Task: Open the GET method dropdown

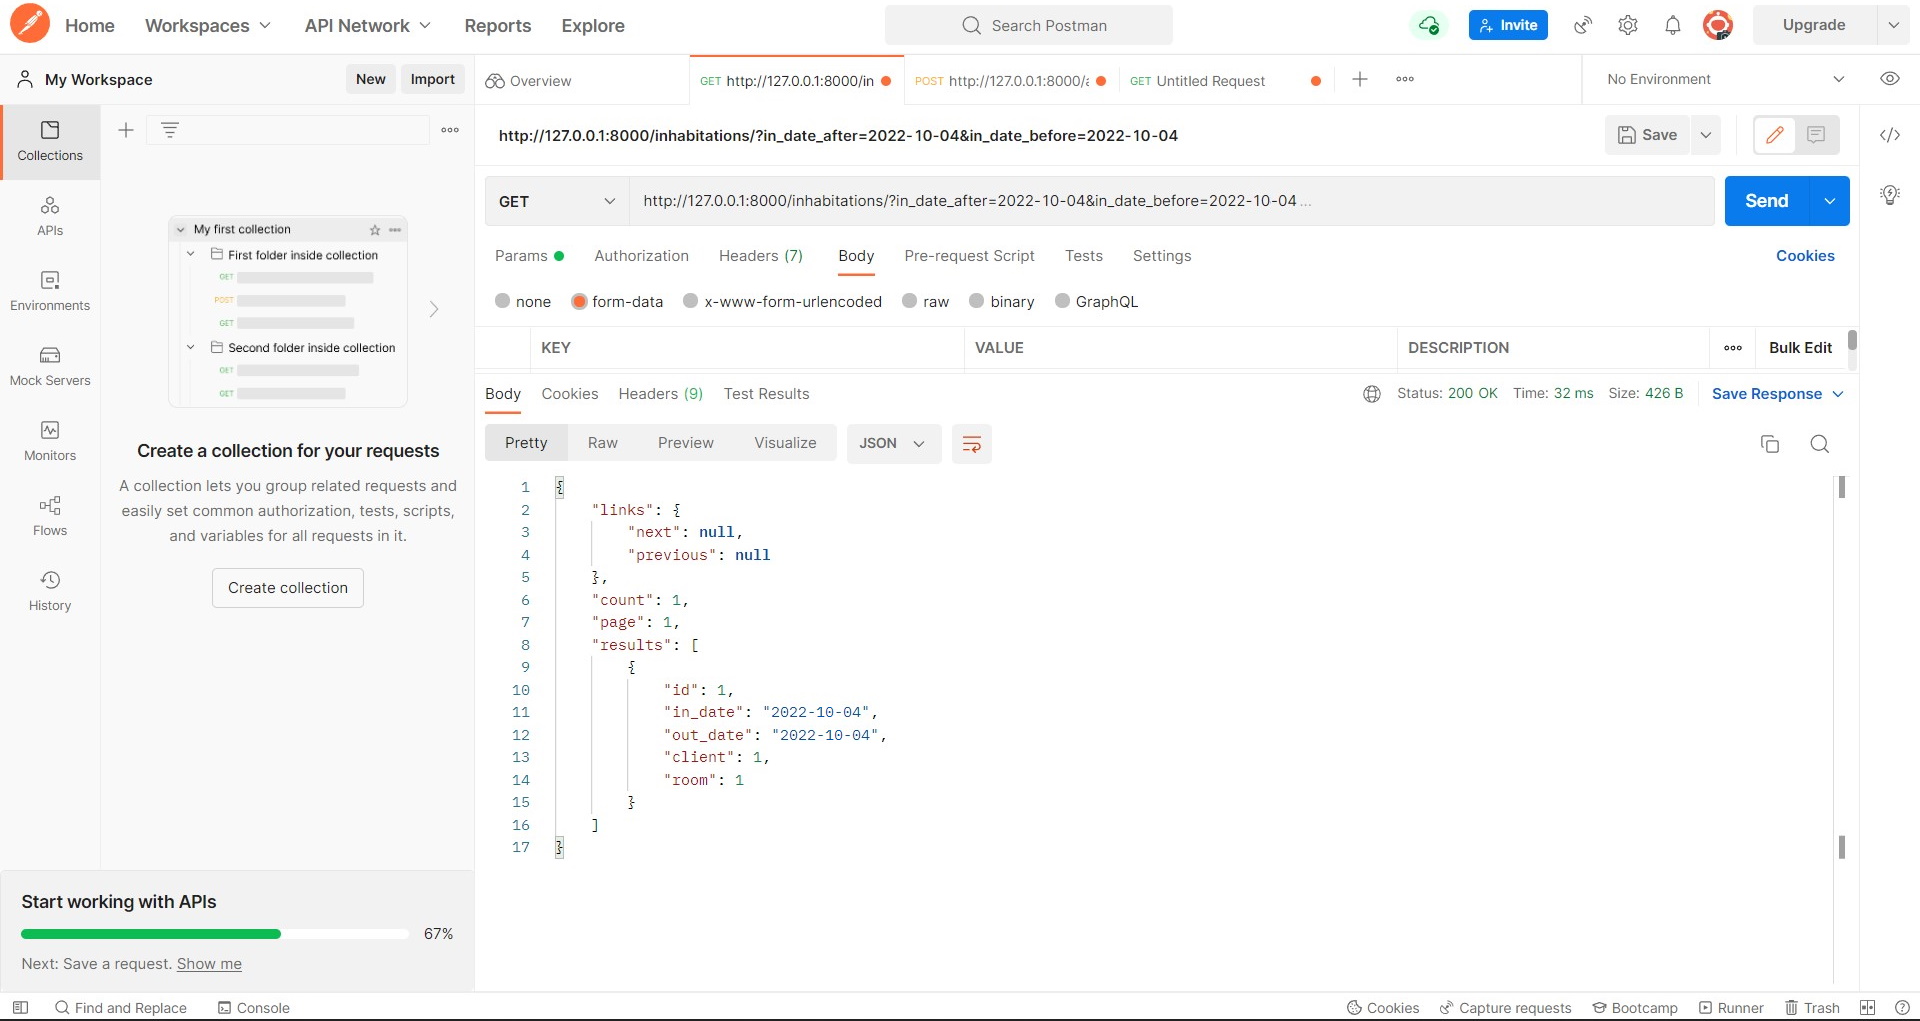Action: pos(556,201)
